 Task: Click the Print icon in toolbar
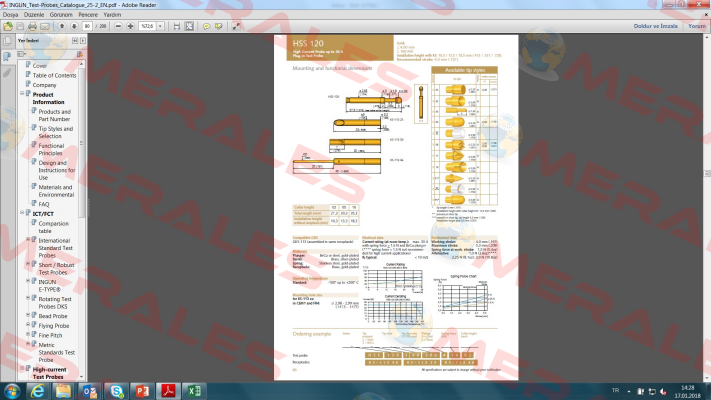(32, 26)
